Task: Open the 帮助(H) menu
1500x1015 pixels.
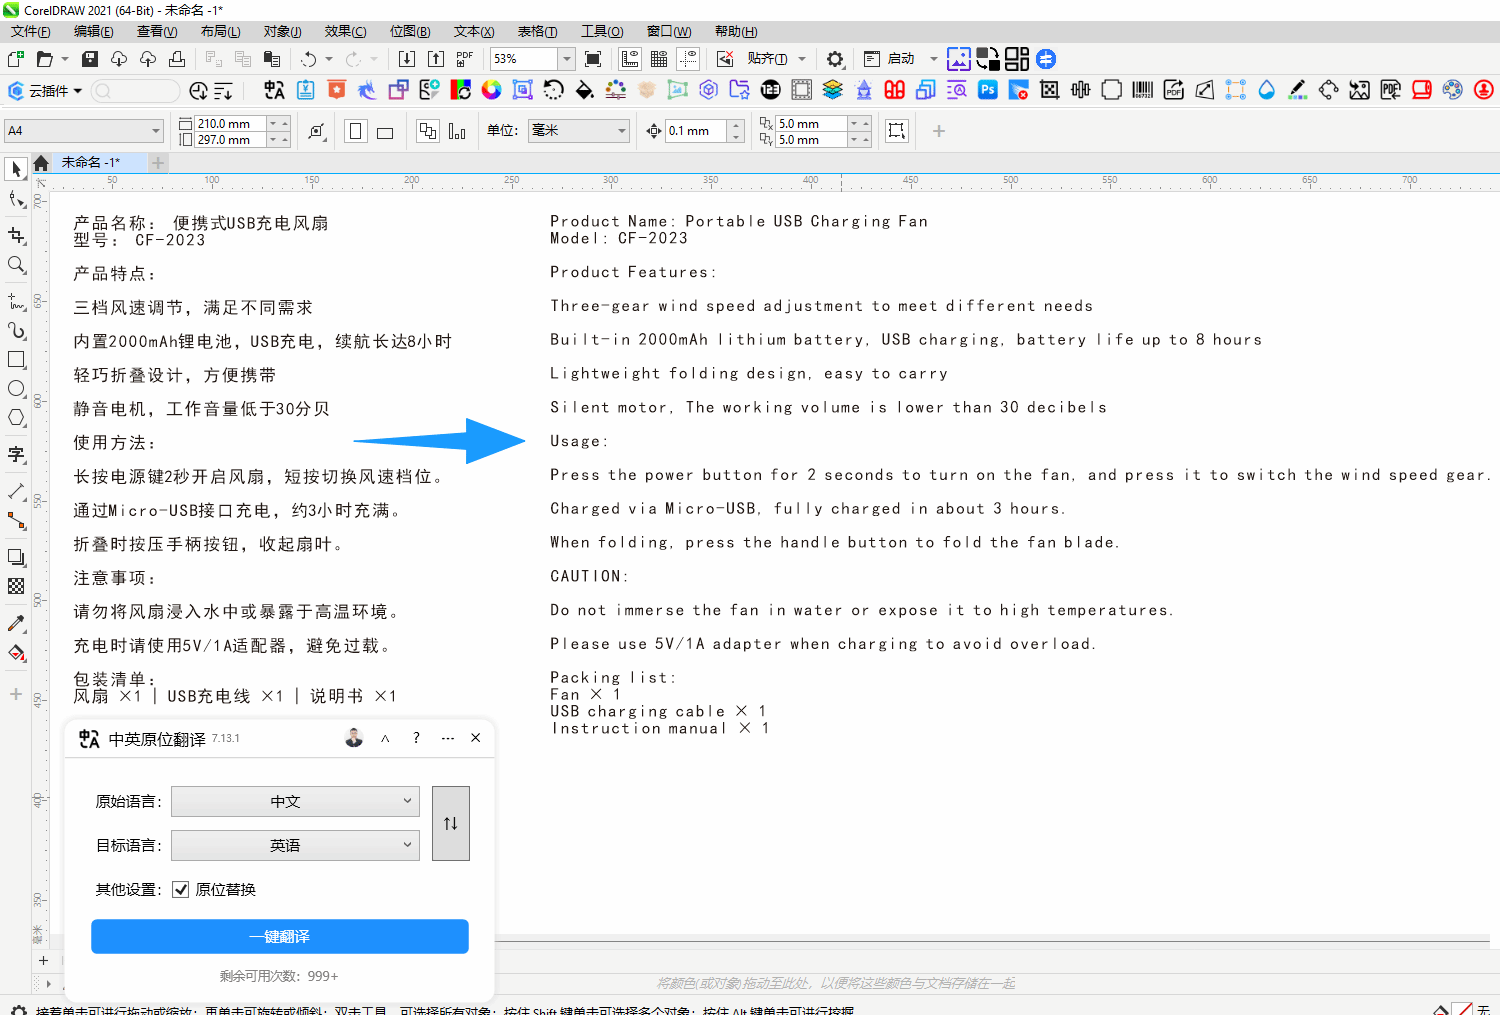Action: (736, 32)
